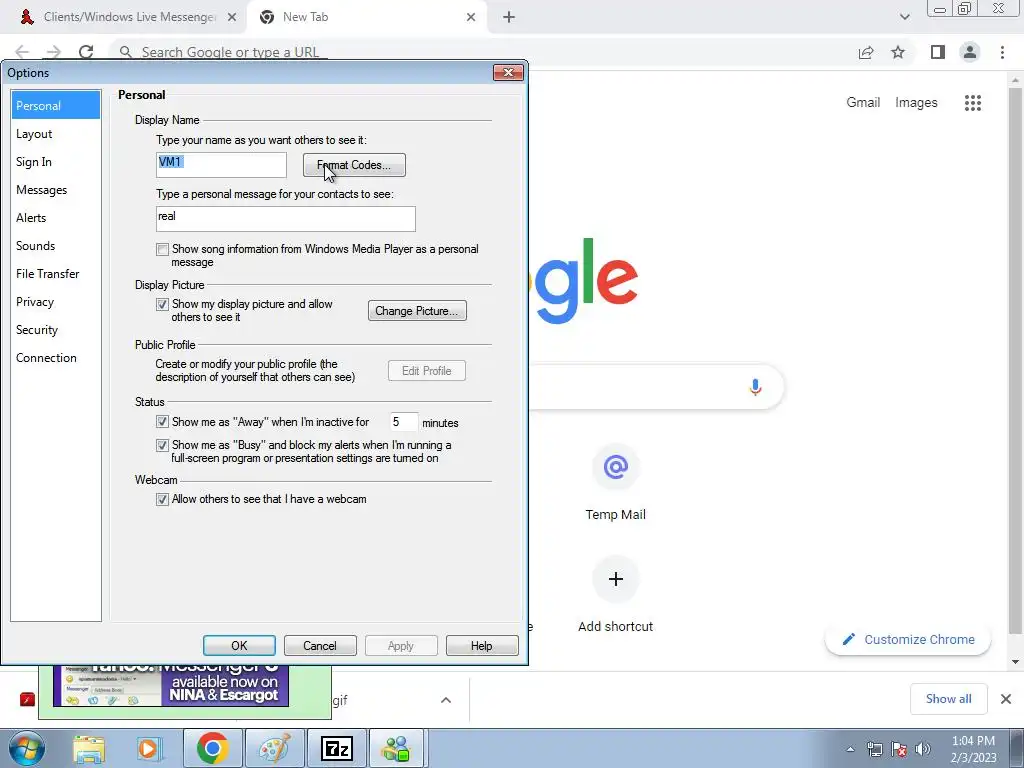Image resolution: width=1024 pixels, height=768 pixels.
Task: Close the New Tab tab
Action: (x=471, y=18)
